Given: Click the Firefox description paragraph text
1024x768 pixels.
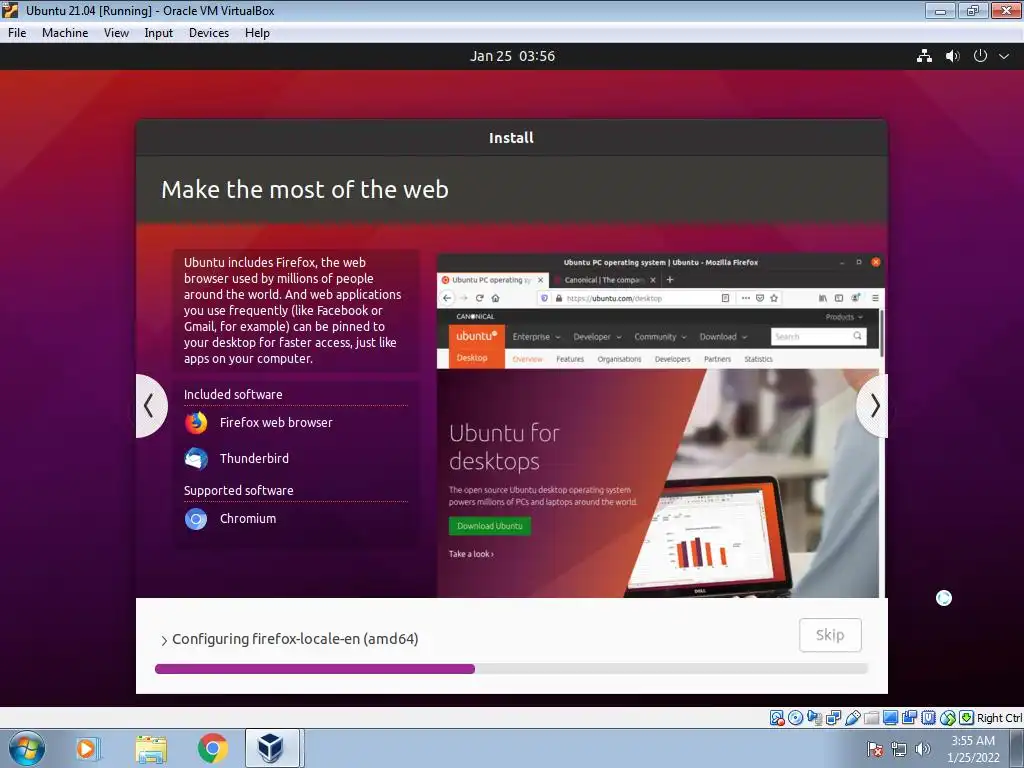Looking at the screenshot, I should point(293,310).
